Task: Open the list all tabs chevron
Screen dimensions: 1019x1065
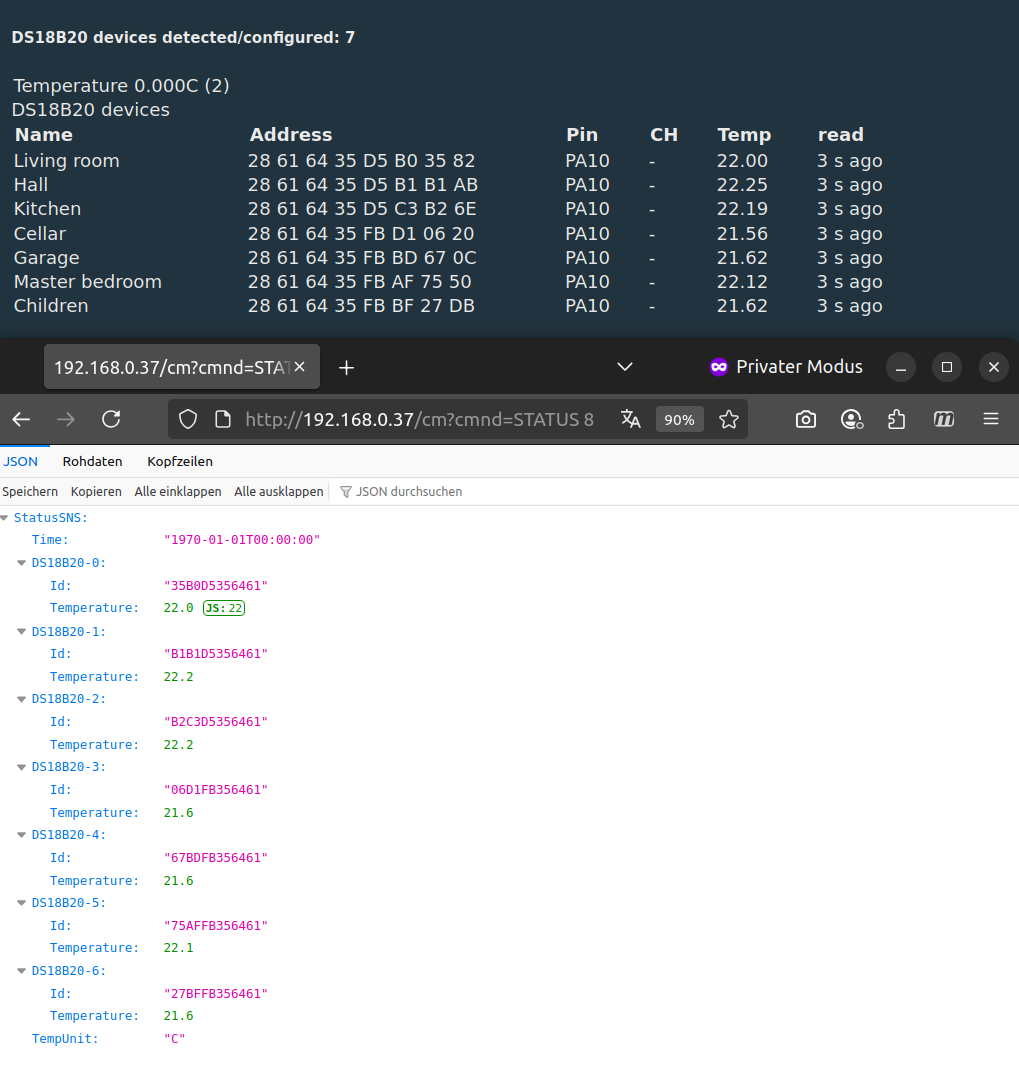Action: [x=625, y=367]
